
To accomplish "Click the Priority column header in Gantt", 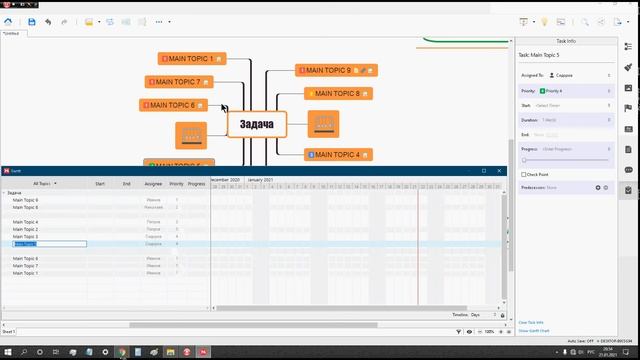I will [176, 184].
